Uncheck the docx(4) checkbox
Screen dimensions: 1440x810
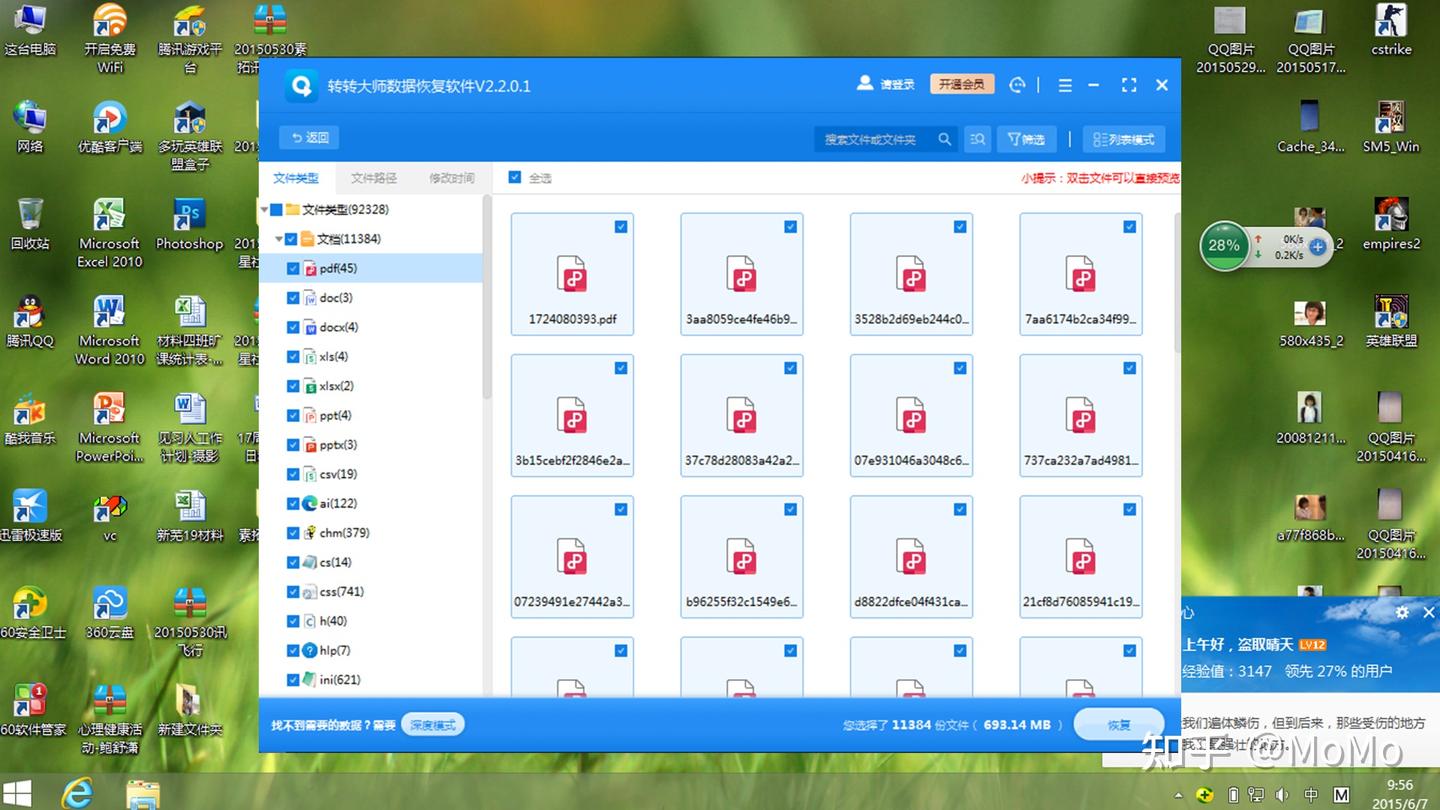293,327
